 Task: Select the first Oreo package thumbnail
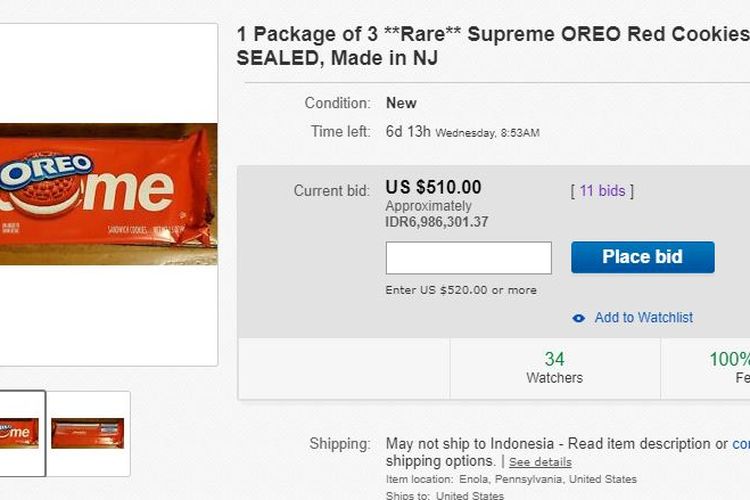(x=20, y=432)
